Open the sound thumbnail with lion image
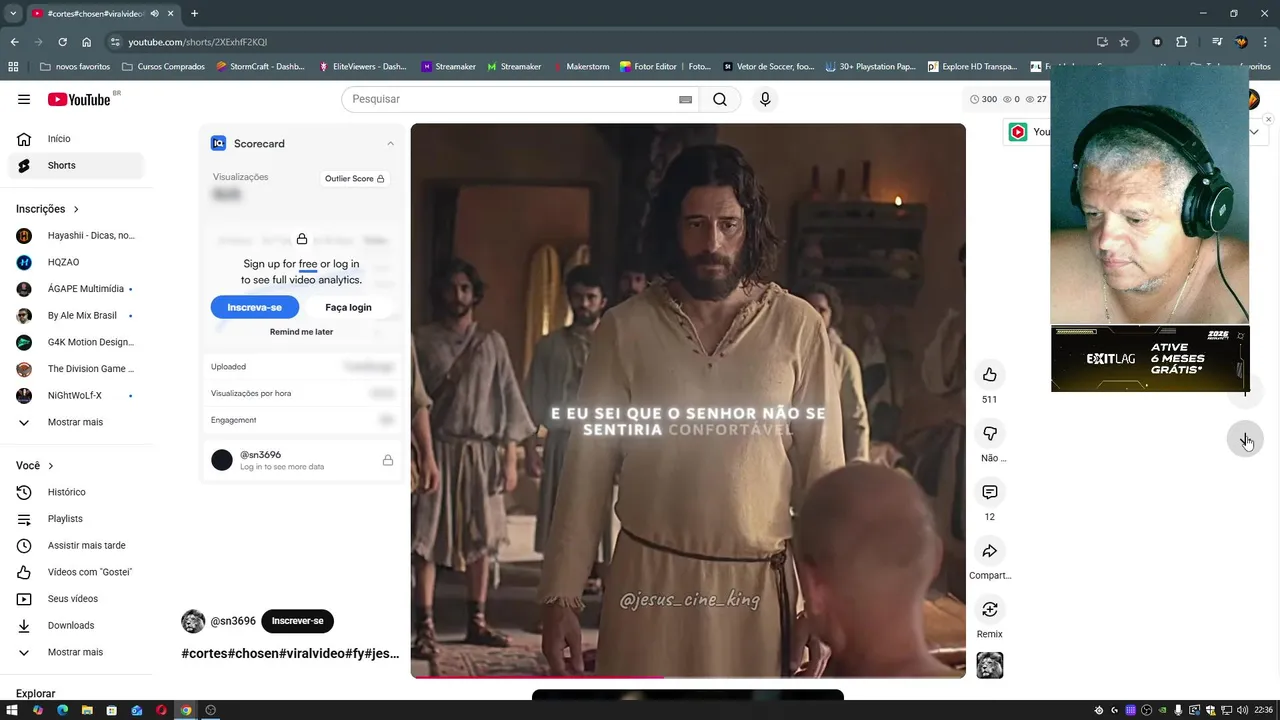Screen dimensions: 1280x720 point(989,665)
